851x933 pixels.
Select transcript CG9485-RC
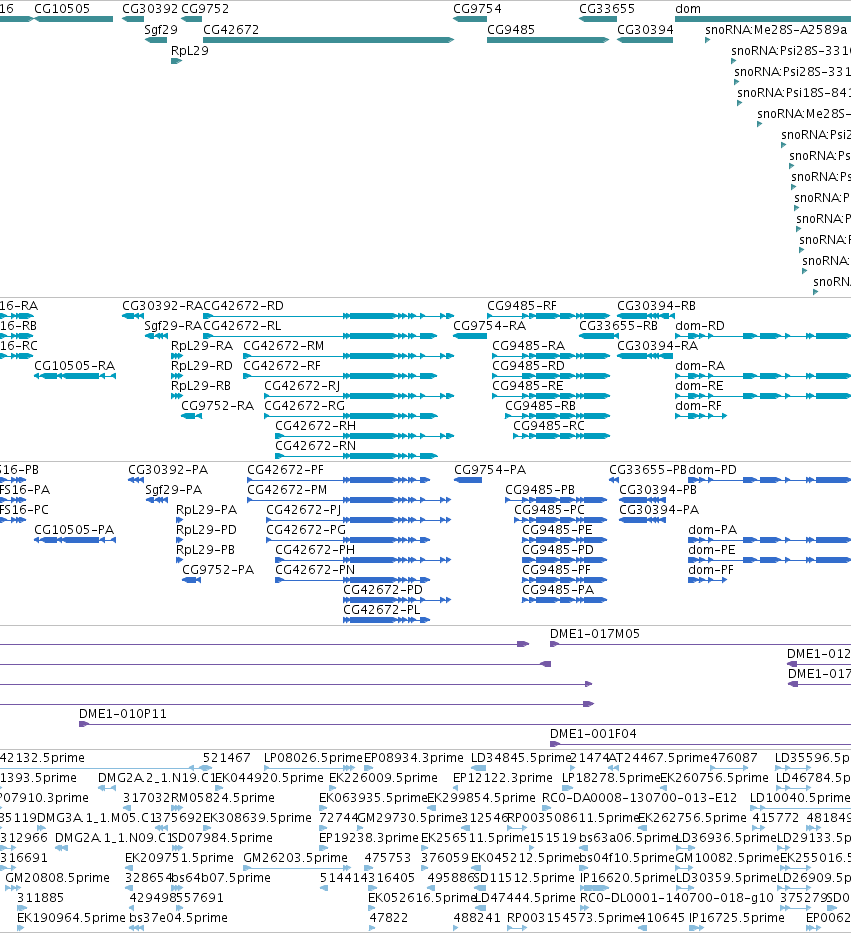pos(562,436)
